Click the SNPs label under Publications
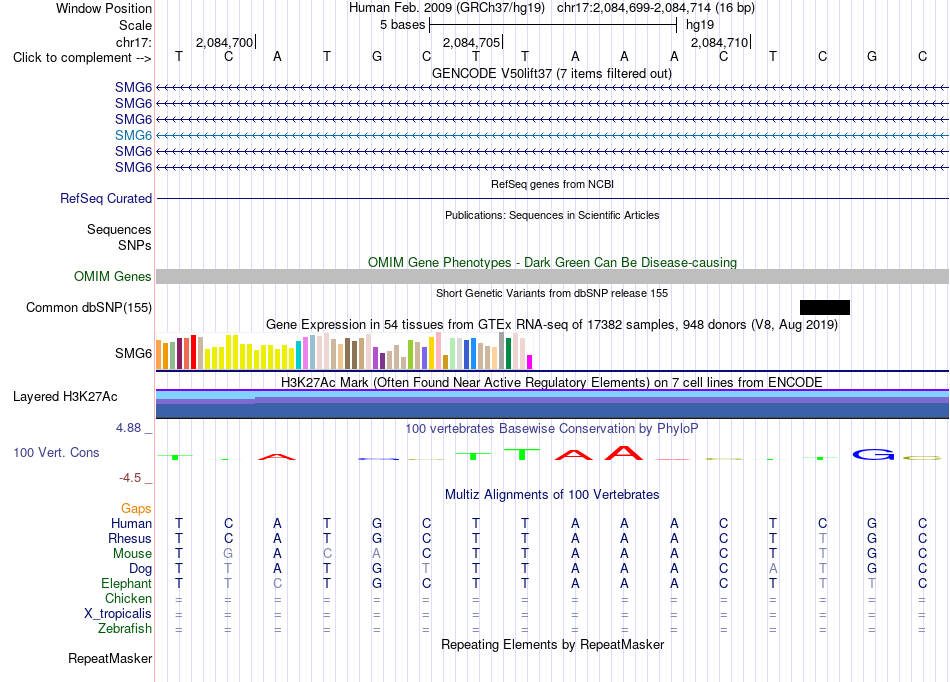 coord(135,245)
